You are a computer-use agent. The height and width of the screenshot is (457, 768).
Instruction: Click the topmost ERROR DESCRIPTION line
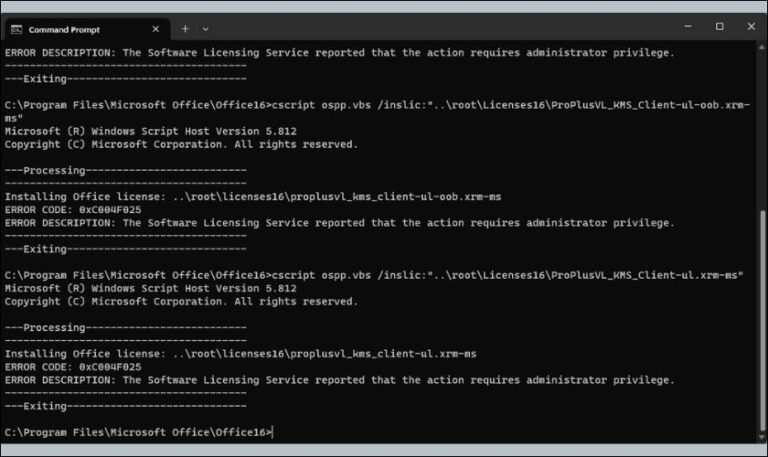tap(339, 53)
